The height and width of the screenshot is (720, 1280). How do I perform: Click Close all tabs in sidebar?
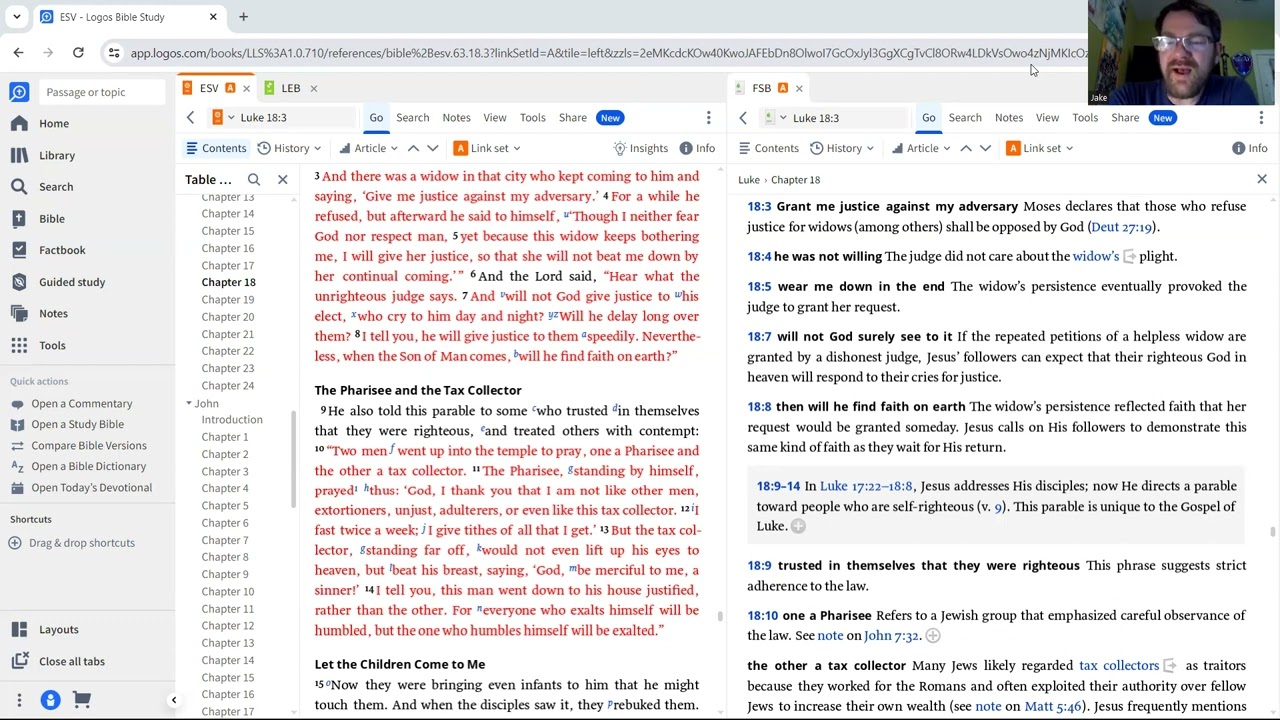[x=71, y=661]
